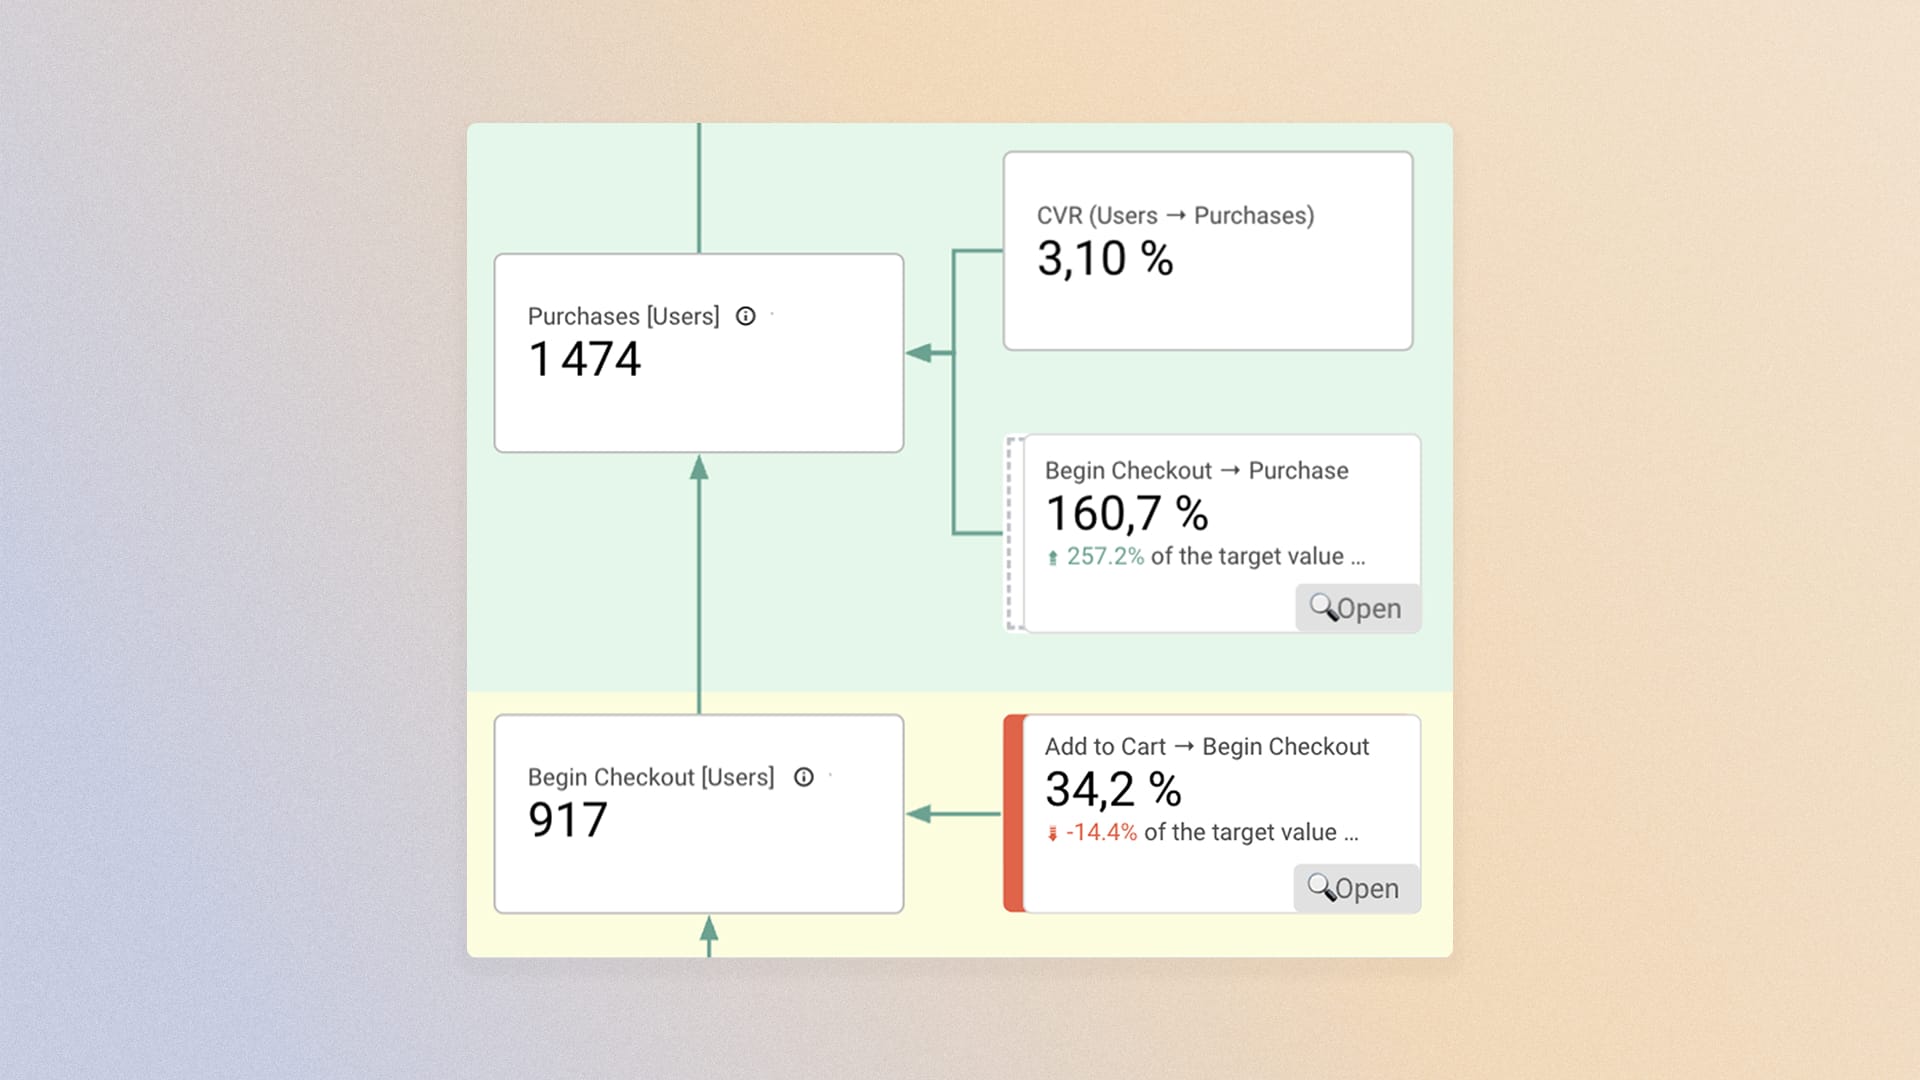Click the red down arrow near -14.4%

(x=1052, y=833)
